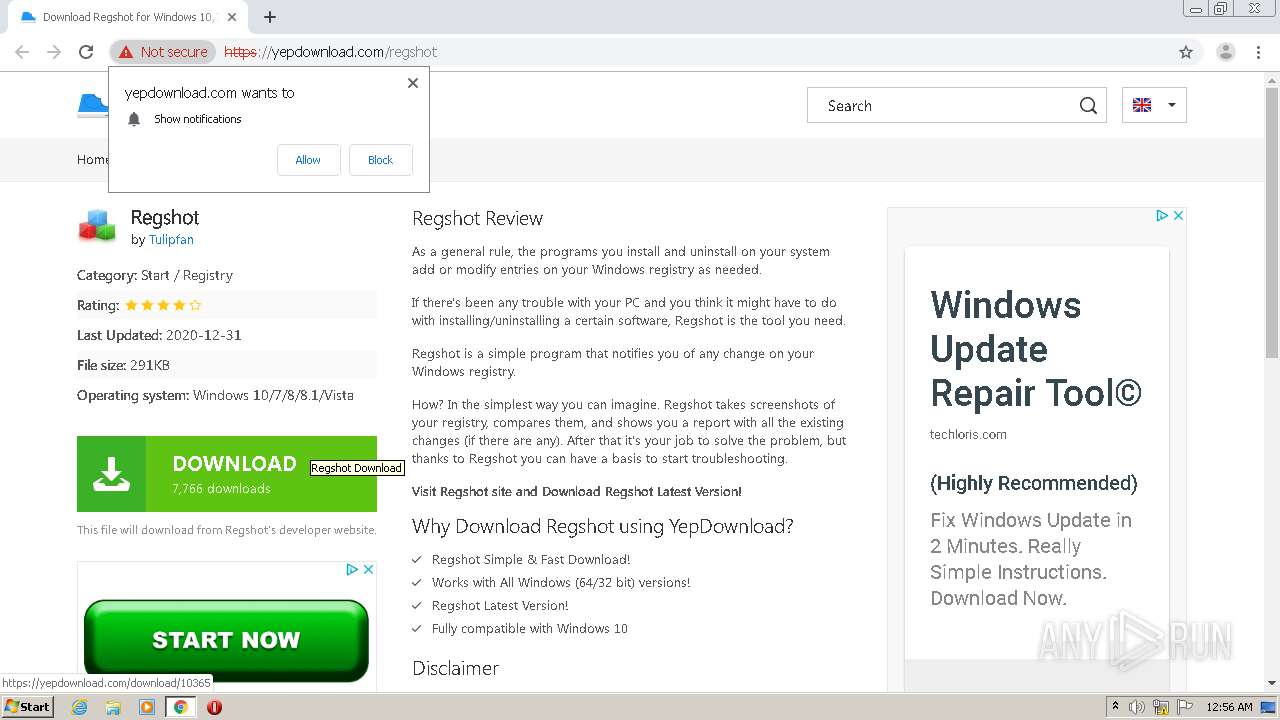This screenshot has width=1280, height=720.
Task: Click the AdChoices icon in right ad
Action: [1162, 216]
